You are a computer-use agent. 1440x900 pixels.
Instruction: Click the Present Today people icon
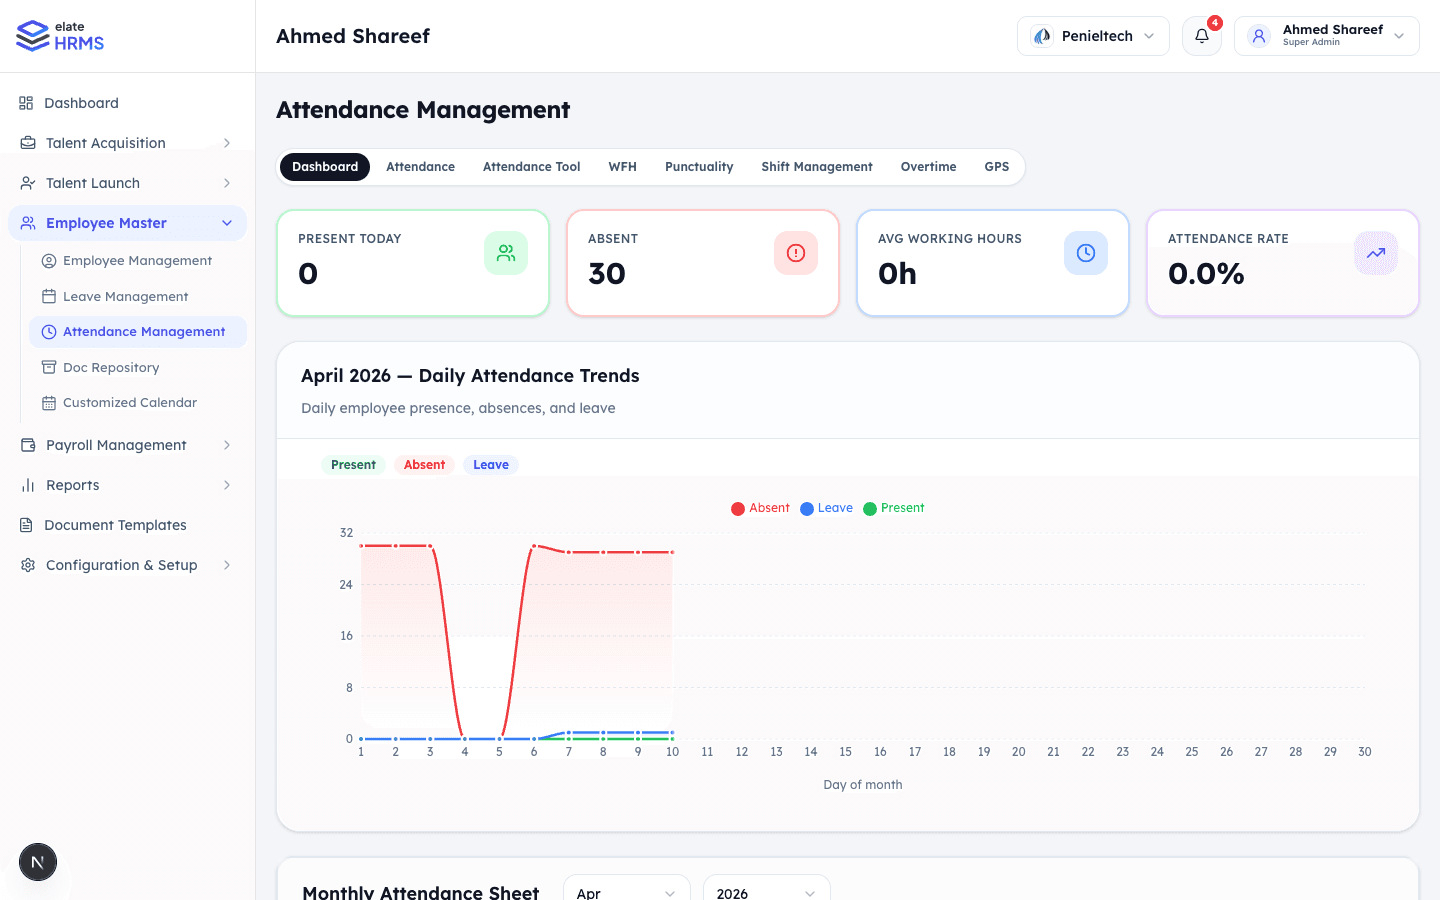pos(505,253)
